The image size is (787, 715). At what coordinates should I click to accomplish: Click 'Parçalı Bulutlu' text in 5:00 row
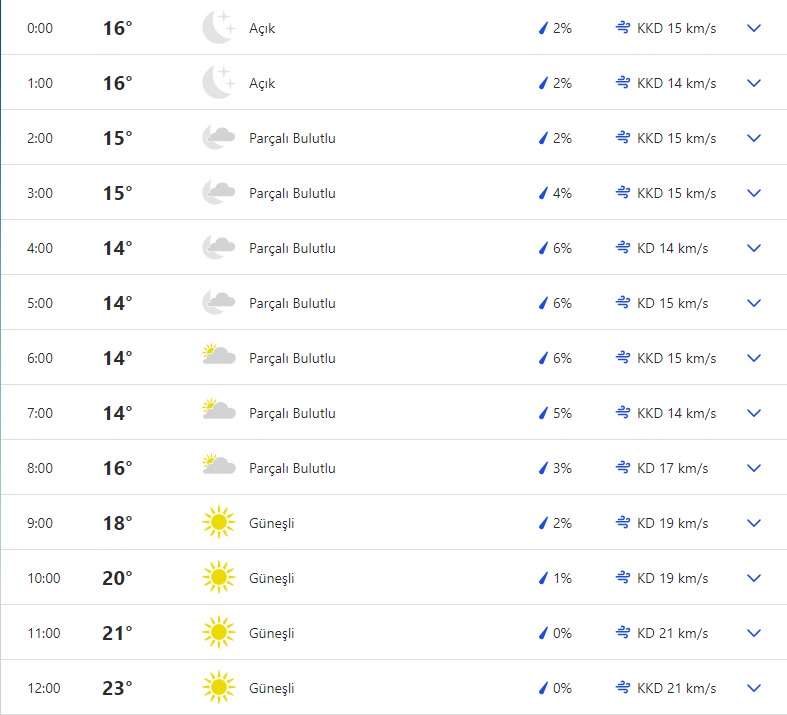[x=292, y=303]
